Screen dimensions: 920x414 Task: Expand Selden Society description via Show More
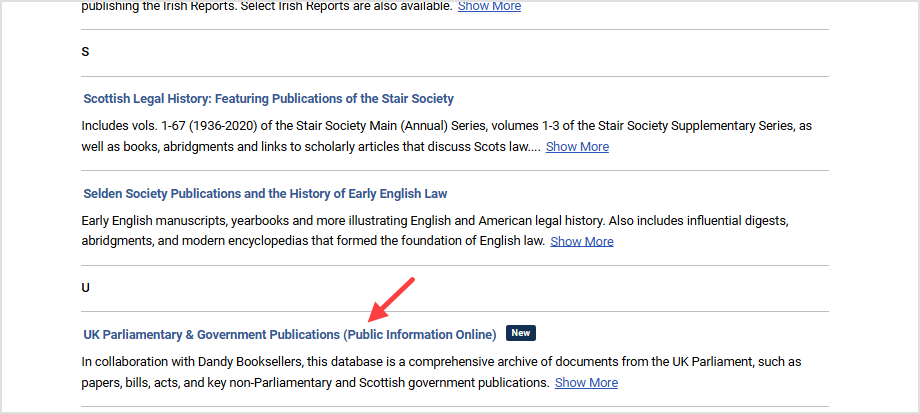tap(582, 242)
